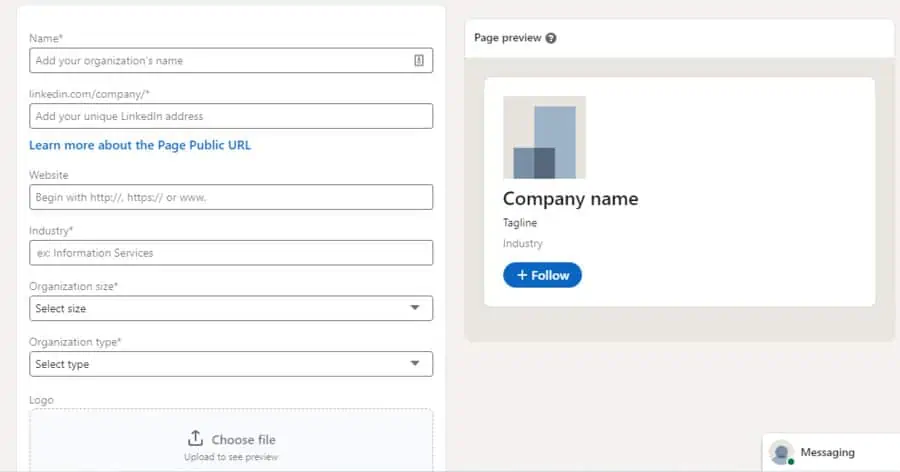Click the dropdown arrow beside Select size
The image size is (900, 472).
coord(415,308)
